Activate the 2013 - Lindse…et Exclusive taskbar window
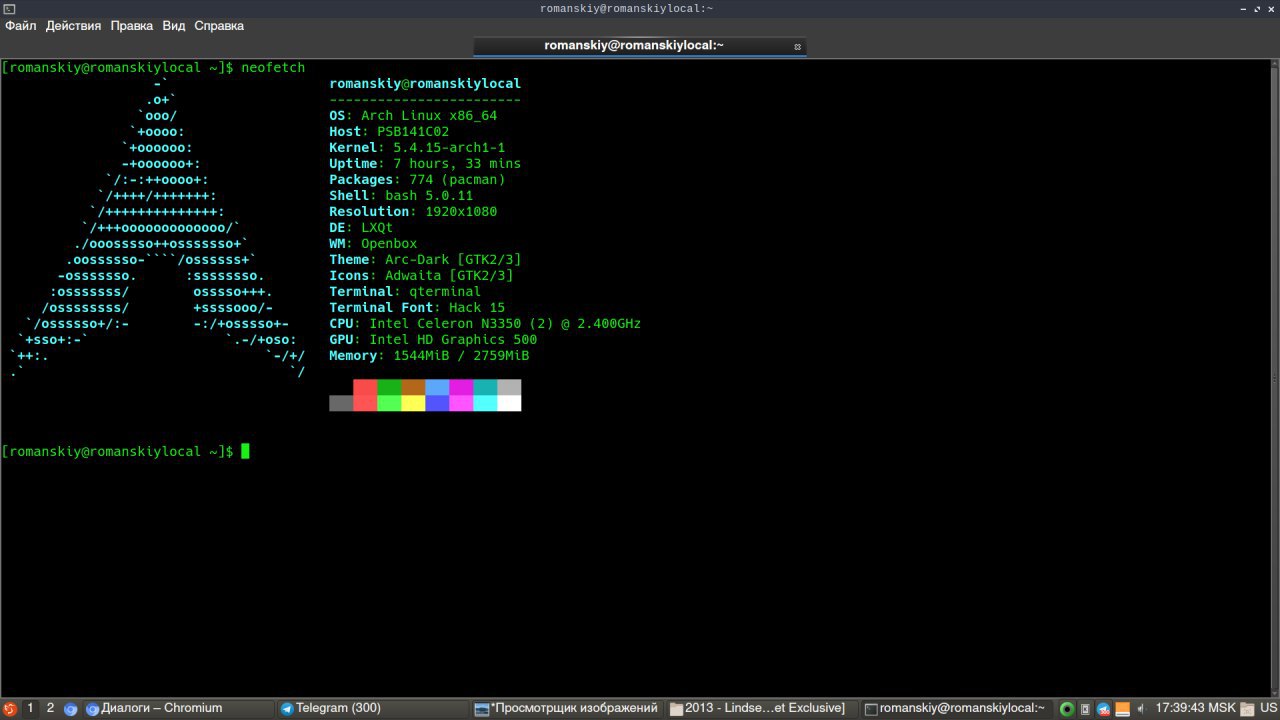This screenshot has height=720, width=1280. (x=762, y=708)
